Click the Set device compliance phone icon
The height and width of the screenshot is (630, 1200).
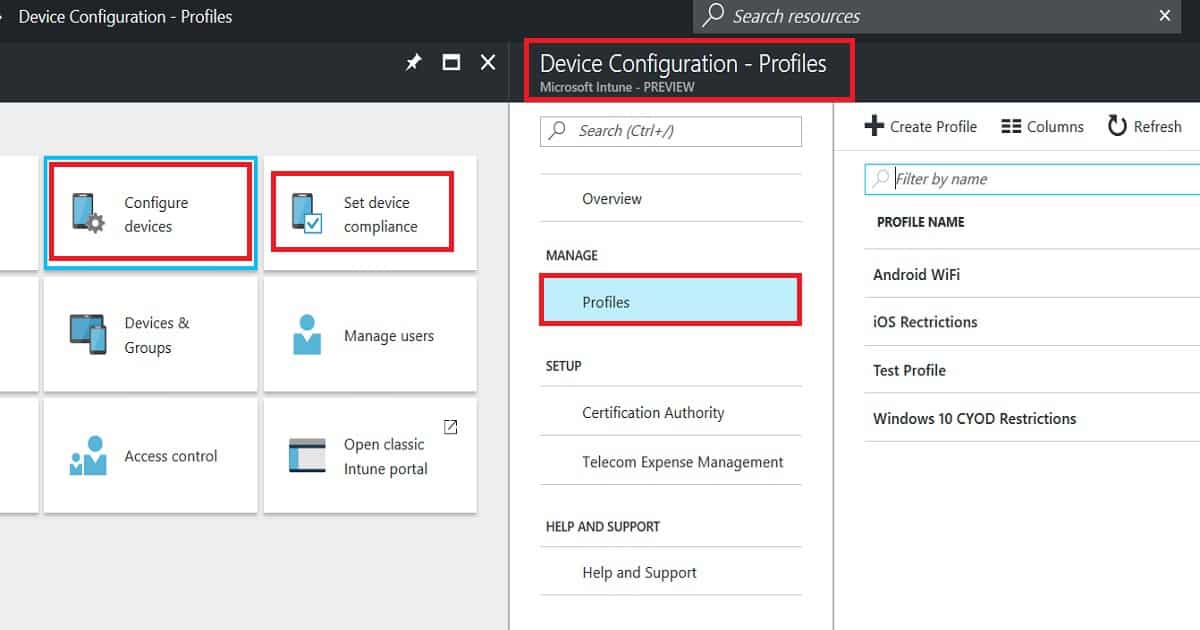(307, 213)
